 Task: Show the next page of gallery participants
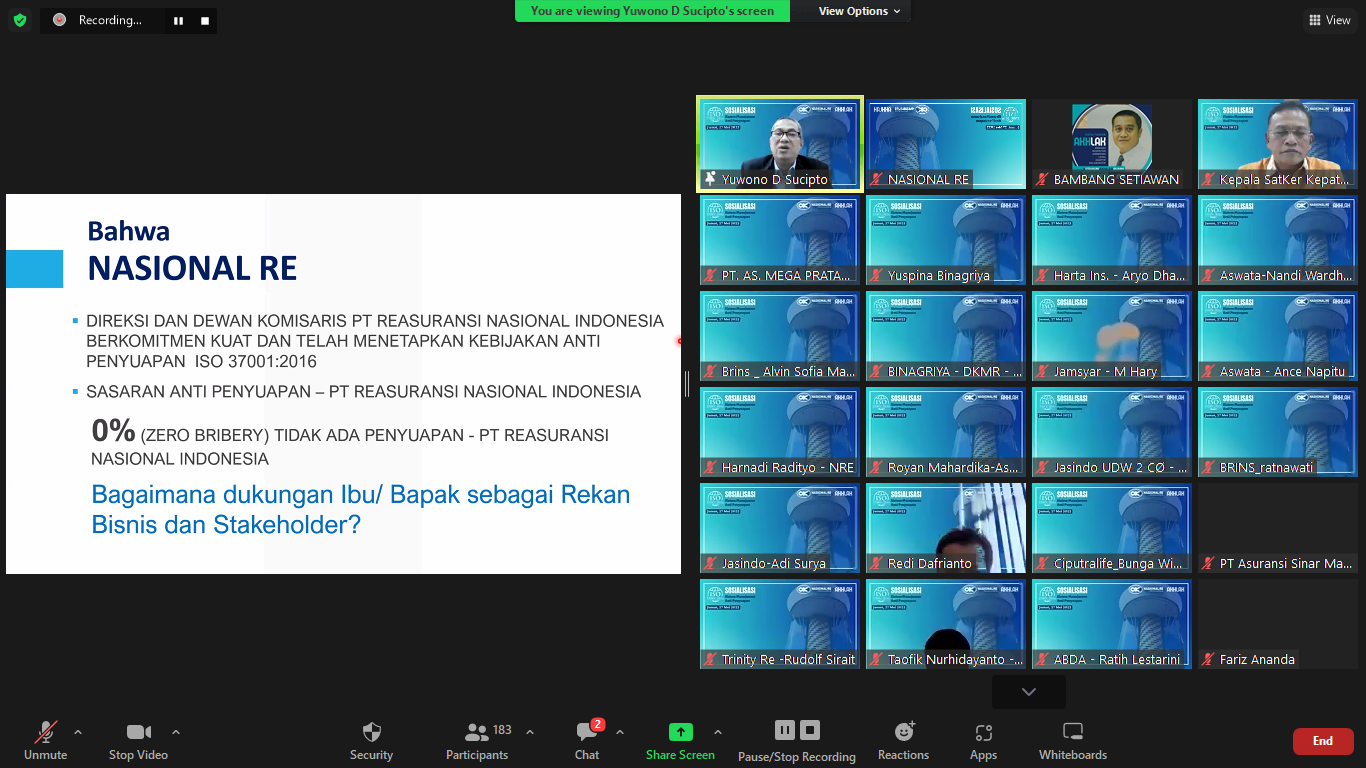[1029, 692]
